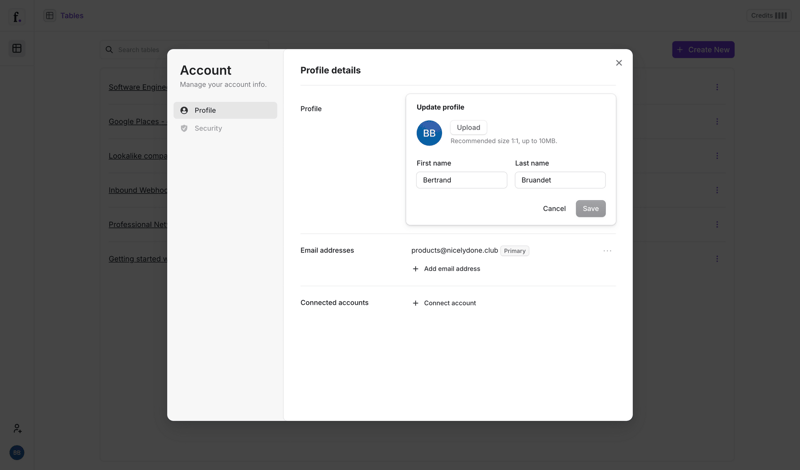Click the products@nicelydone.club email text

click(454, 251)
